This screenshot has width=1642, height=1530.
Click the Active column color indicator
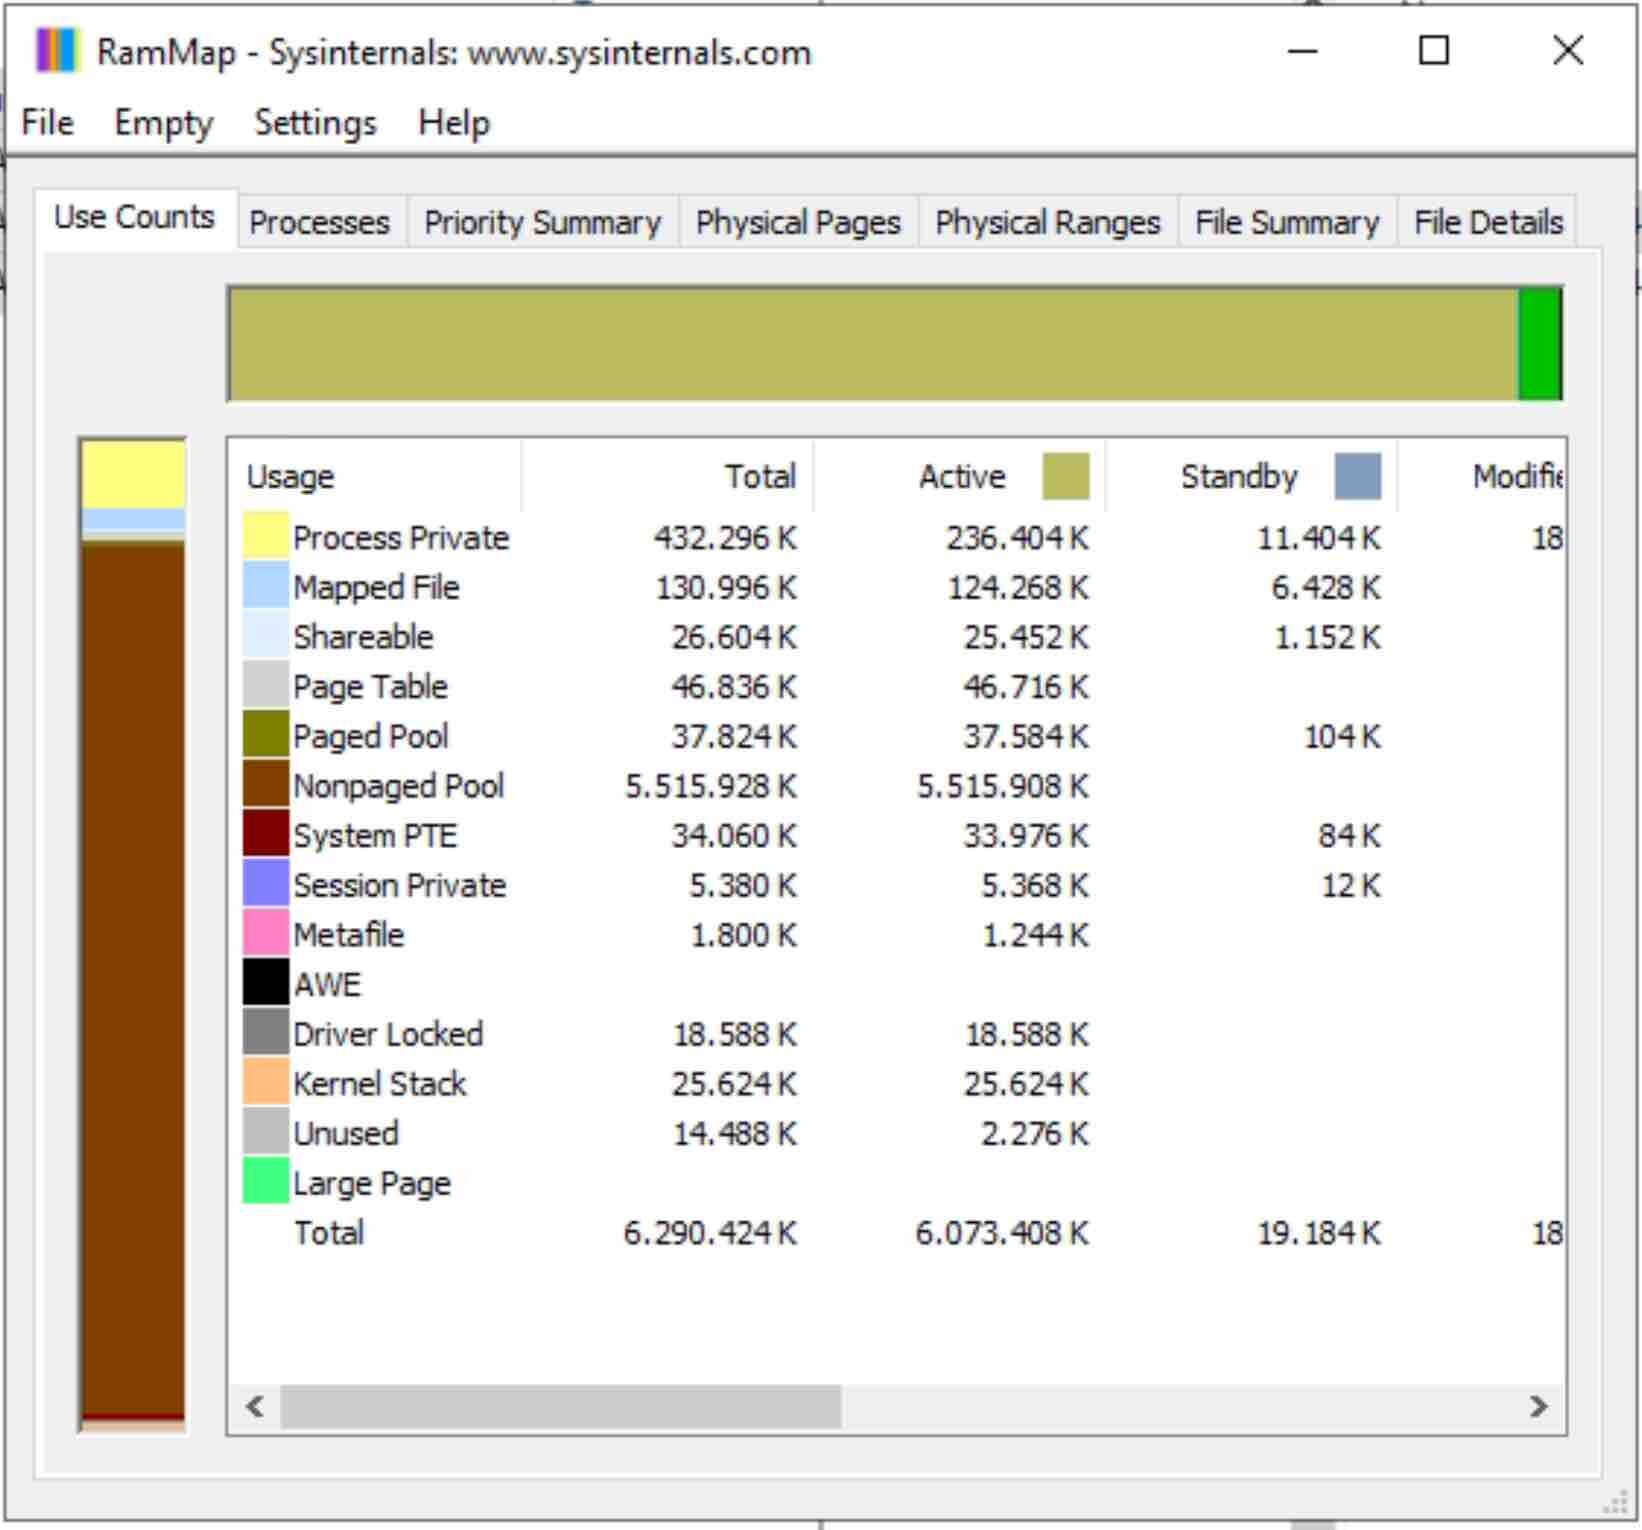1065,476
